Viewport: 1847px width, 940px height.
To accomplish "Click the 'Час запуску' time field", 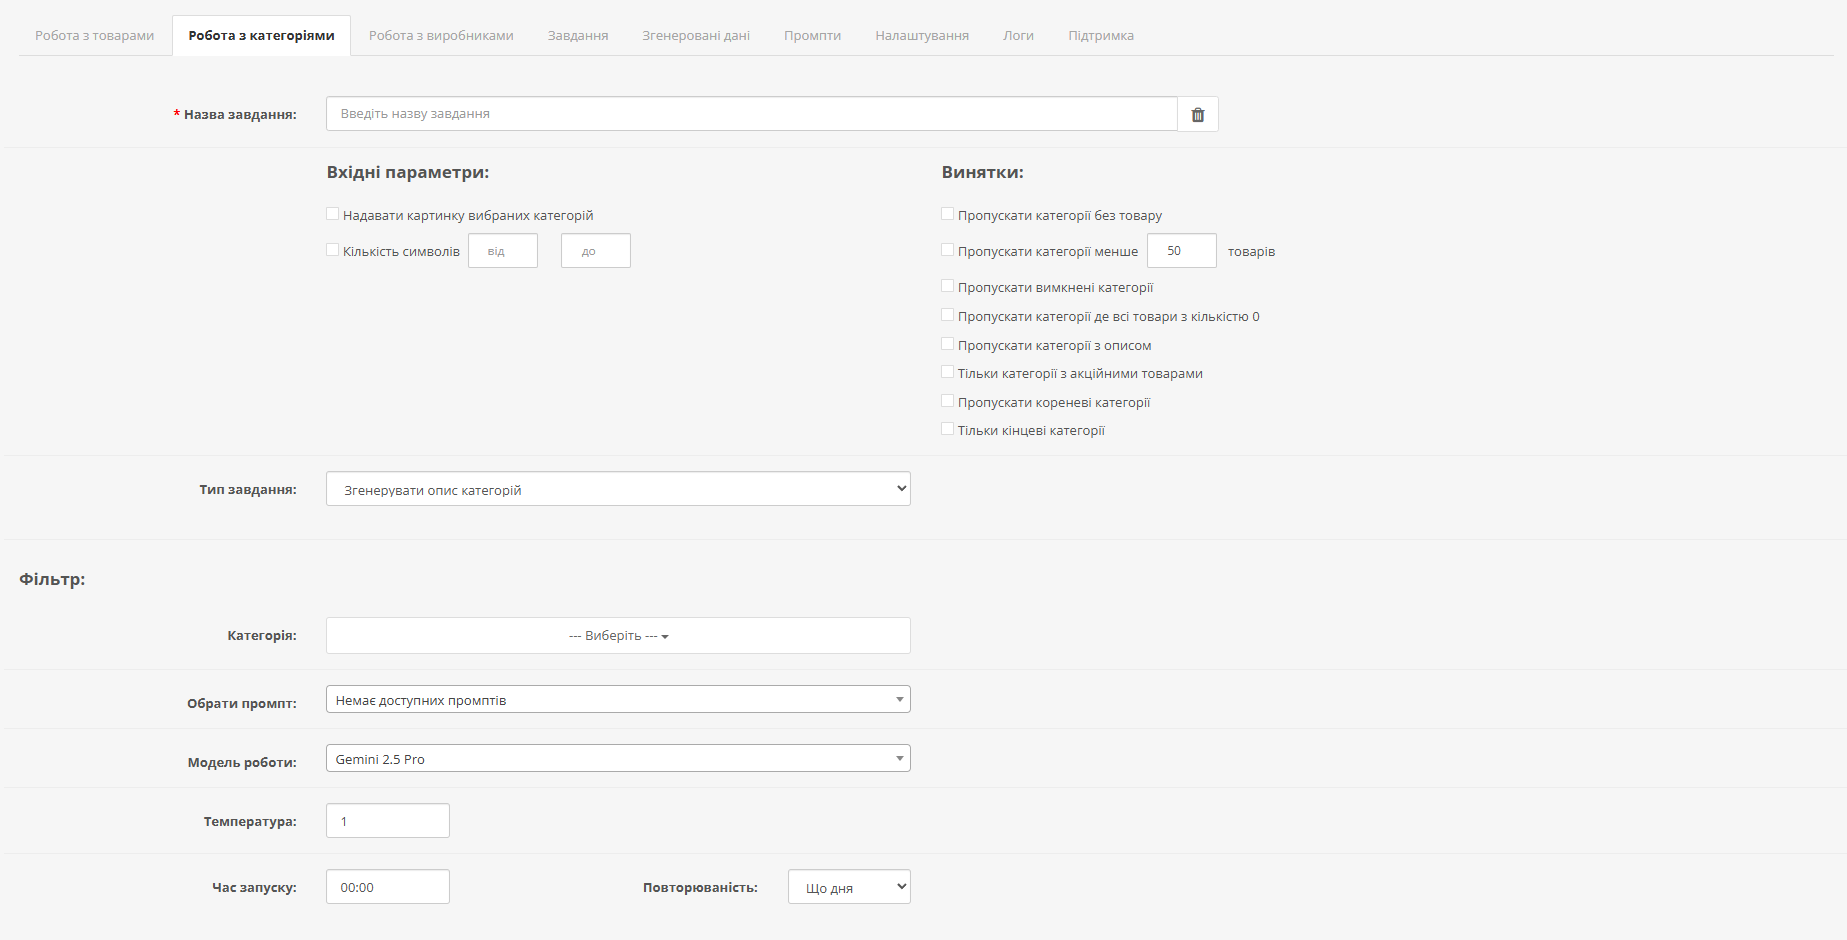I will [x=388, y=887].
